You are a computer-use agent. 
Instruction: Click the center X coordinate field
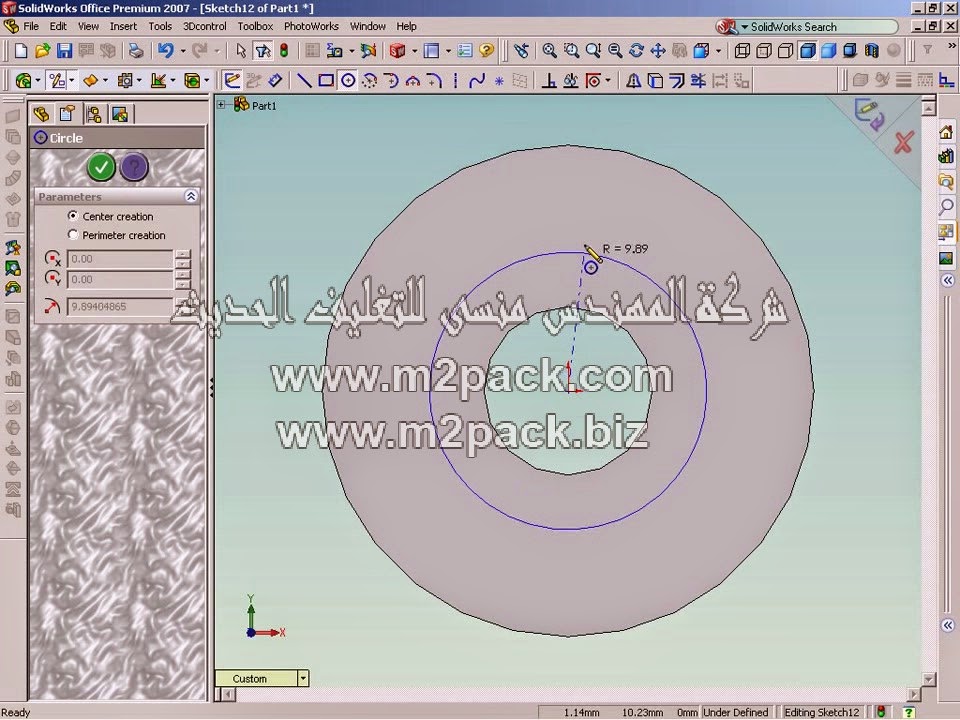120,258
